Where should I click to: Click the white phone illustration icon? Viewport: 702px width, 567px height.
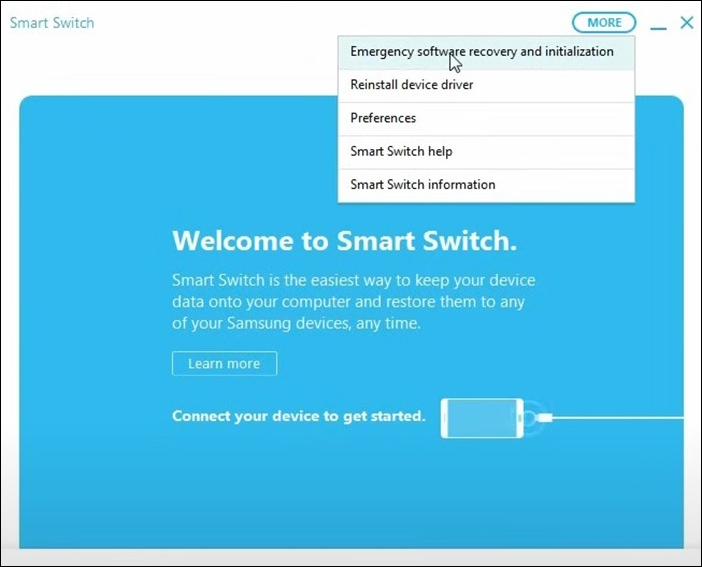[481, 417]
